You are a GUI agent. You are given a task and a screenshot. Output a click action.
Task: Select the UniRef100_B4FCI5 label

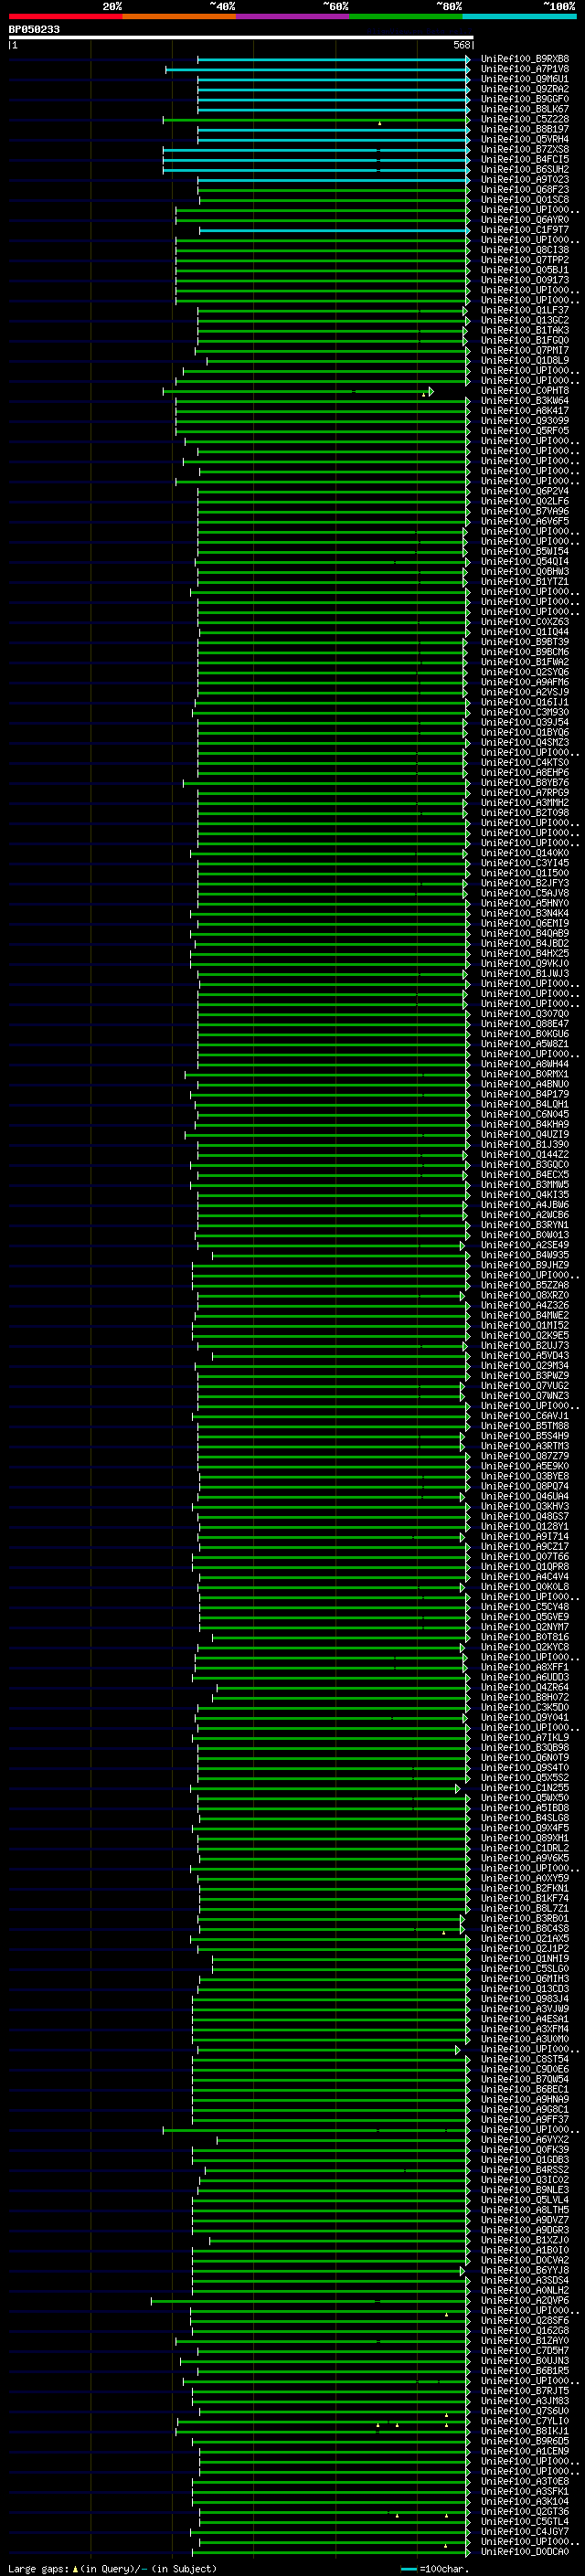pyautogui.click(x=524, y=159)
